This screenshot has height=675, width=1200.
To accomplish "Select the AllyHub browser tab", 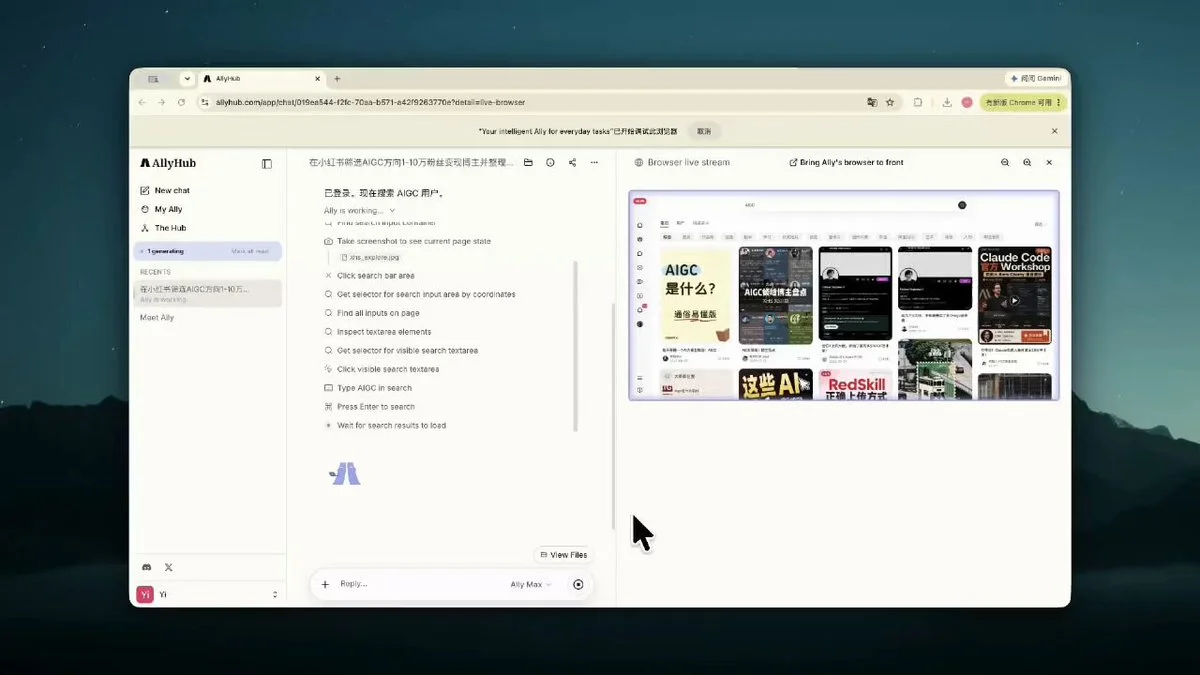I will pos(262,78).
